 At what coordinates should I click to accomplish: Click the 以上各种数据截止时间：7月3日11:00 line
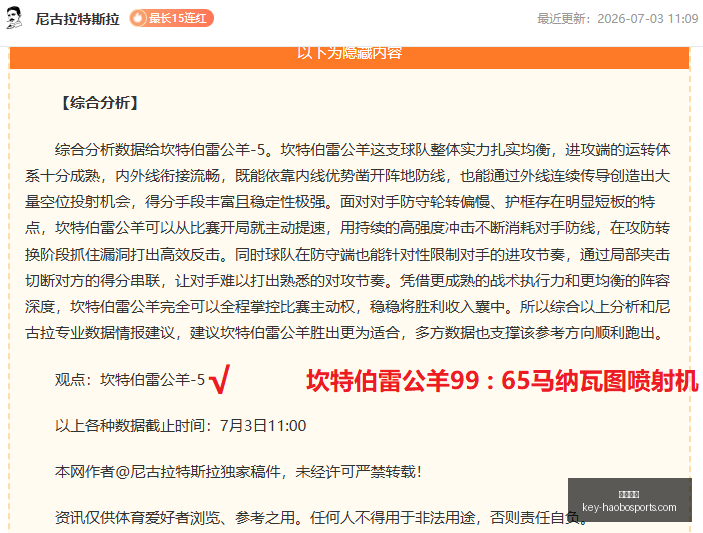tap(180, 425)
